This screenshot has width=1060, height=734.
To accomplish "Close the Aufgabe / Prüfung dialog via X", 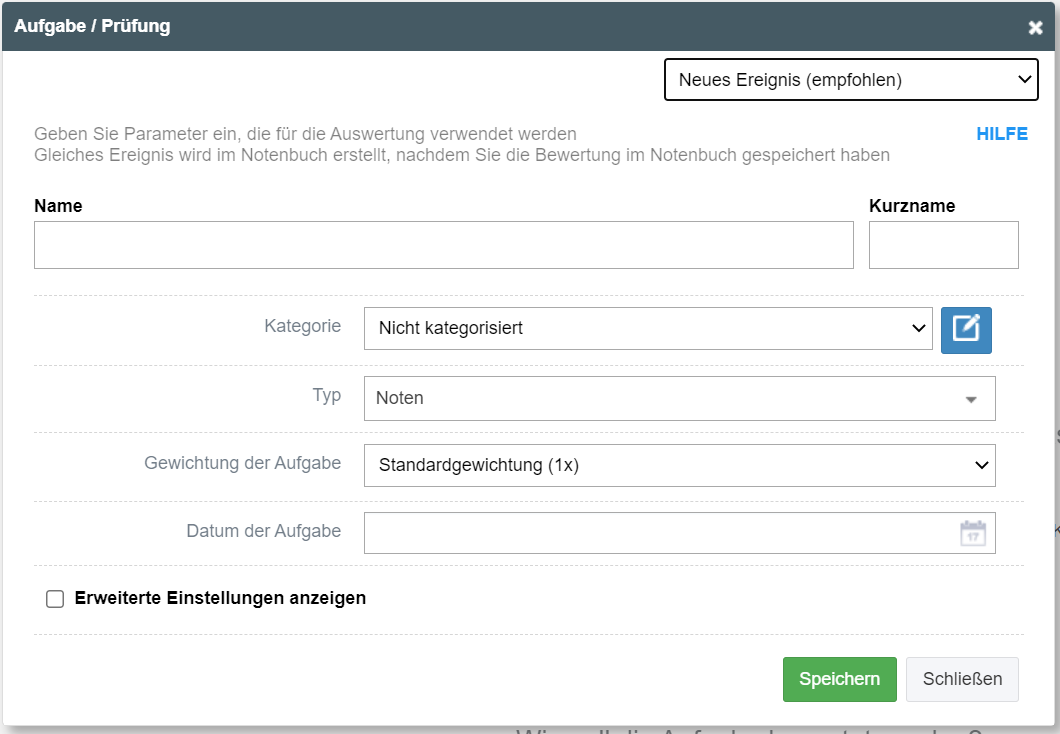I will 1035,27.
